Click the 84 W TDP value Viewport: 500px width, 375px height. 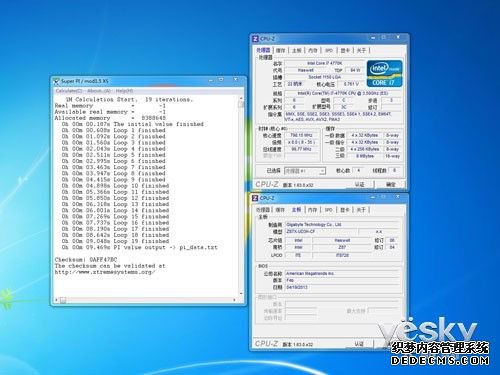point(355,70)
